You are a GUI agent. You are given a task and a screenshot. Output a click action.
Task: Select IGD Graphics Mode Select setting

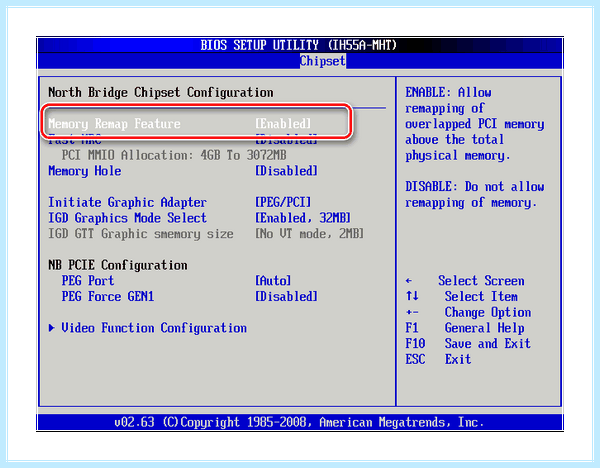tap(127, 218)
